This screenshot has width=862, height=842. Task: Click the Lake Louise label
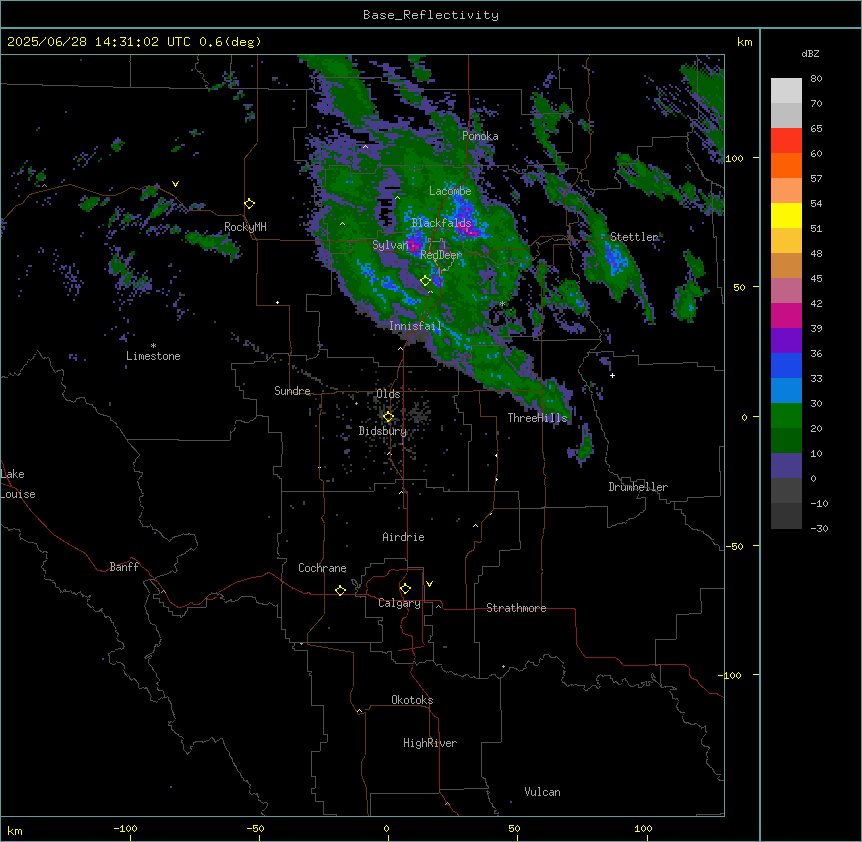point(18,484)
